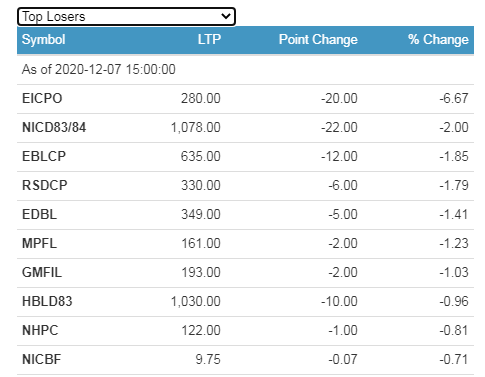Viewport: 485px width, 377px height.
Task: Click the Symbol column header
Action: coord(43,40)
